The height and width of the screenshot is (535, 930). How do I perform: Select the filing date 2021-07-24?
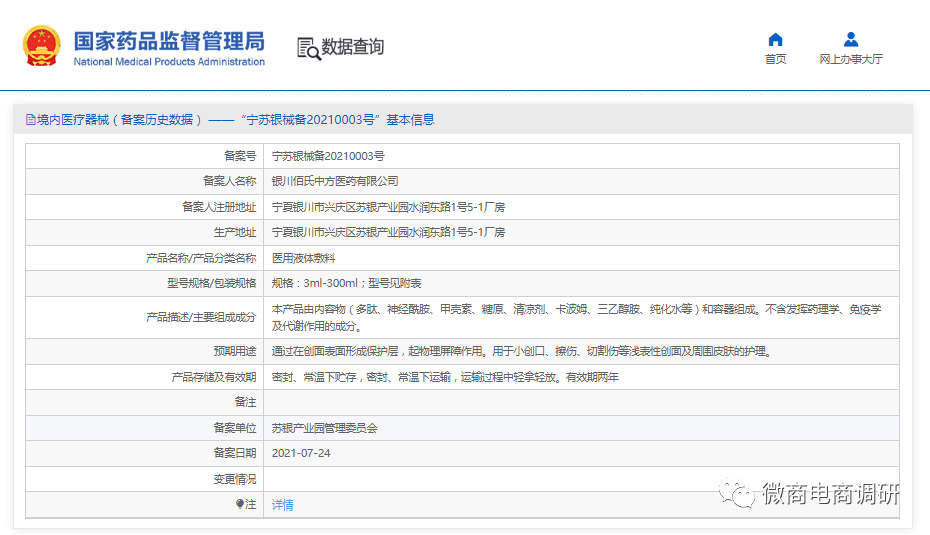(301, 453)
